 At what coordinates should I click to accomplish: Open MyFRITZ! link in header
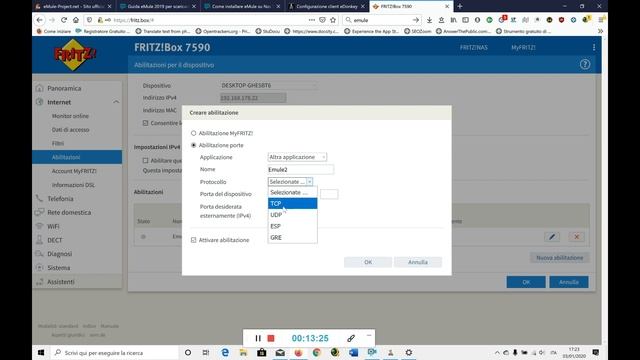point(523,47)
